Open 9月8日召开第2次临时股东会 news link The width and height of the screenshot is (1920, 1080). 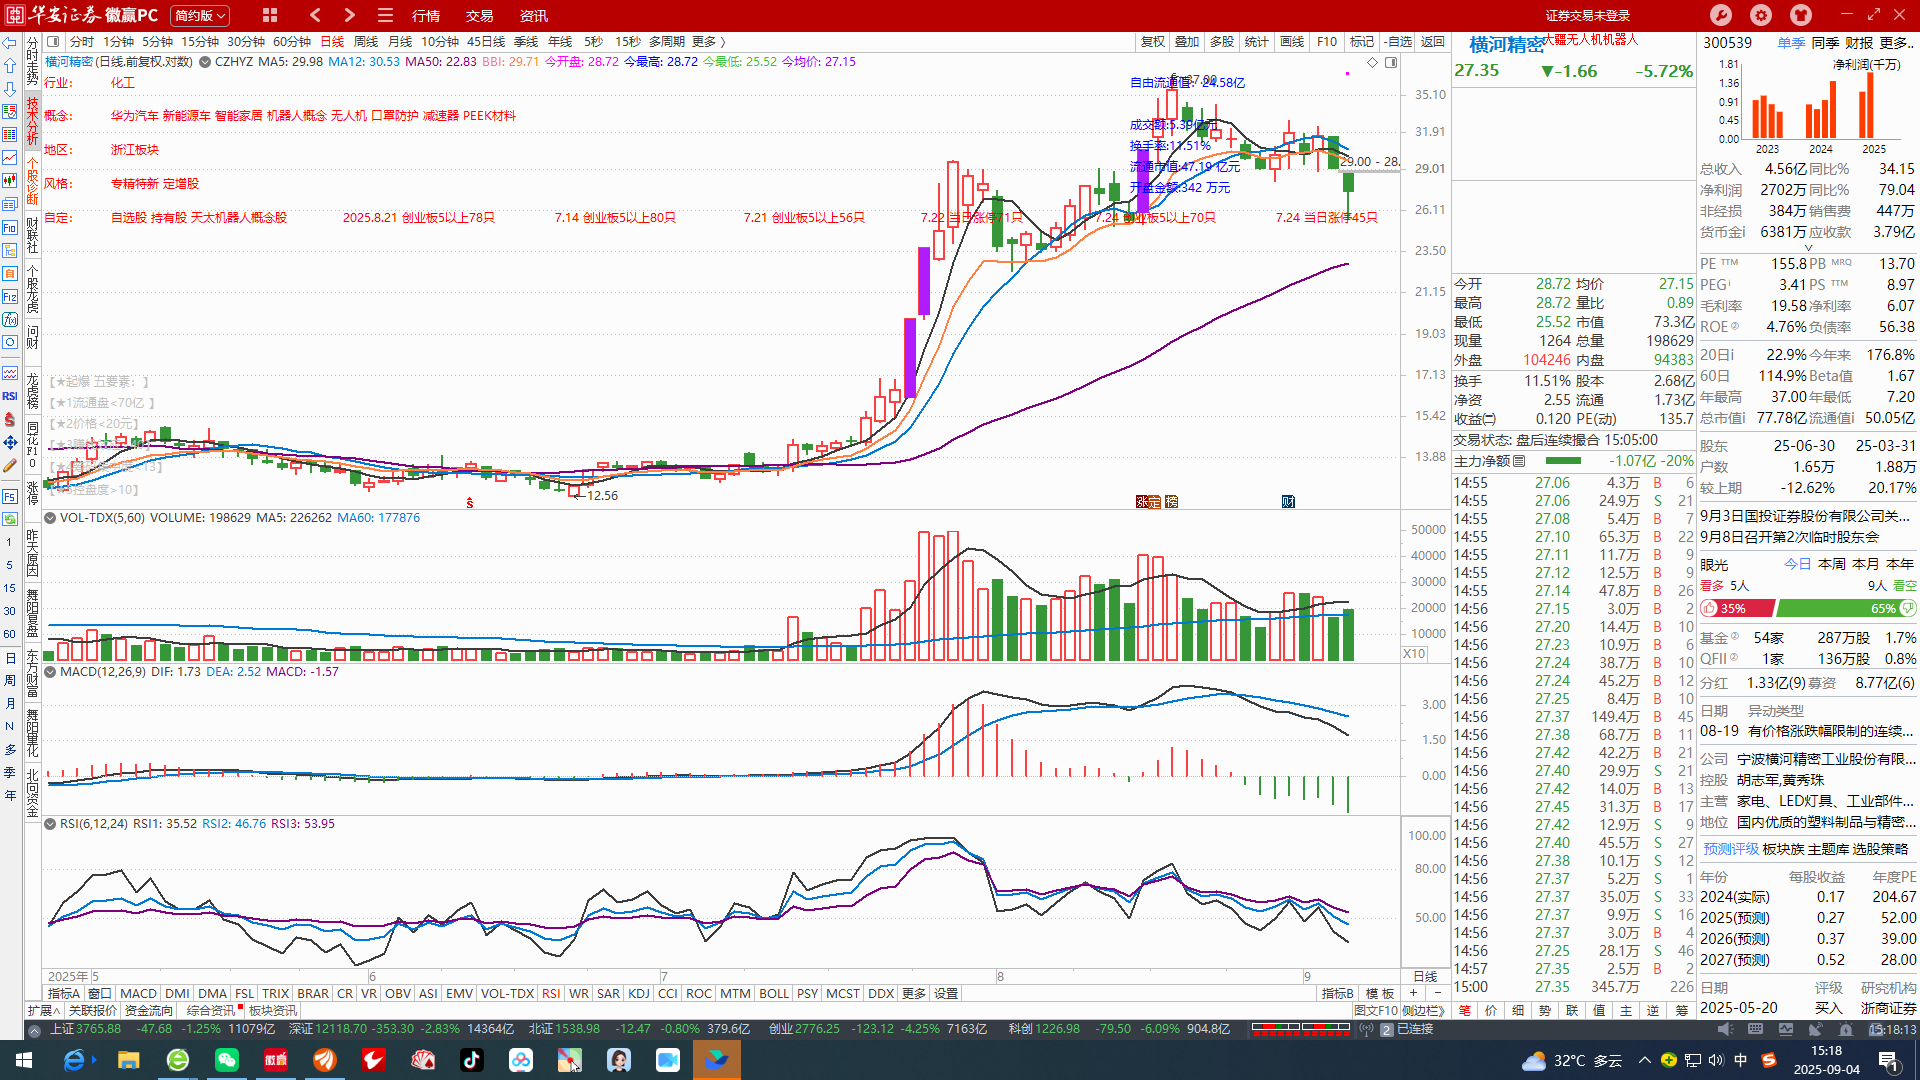(x=1789, y=537)
